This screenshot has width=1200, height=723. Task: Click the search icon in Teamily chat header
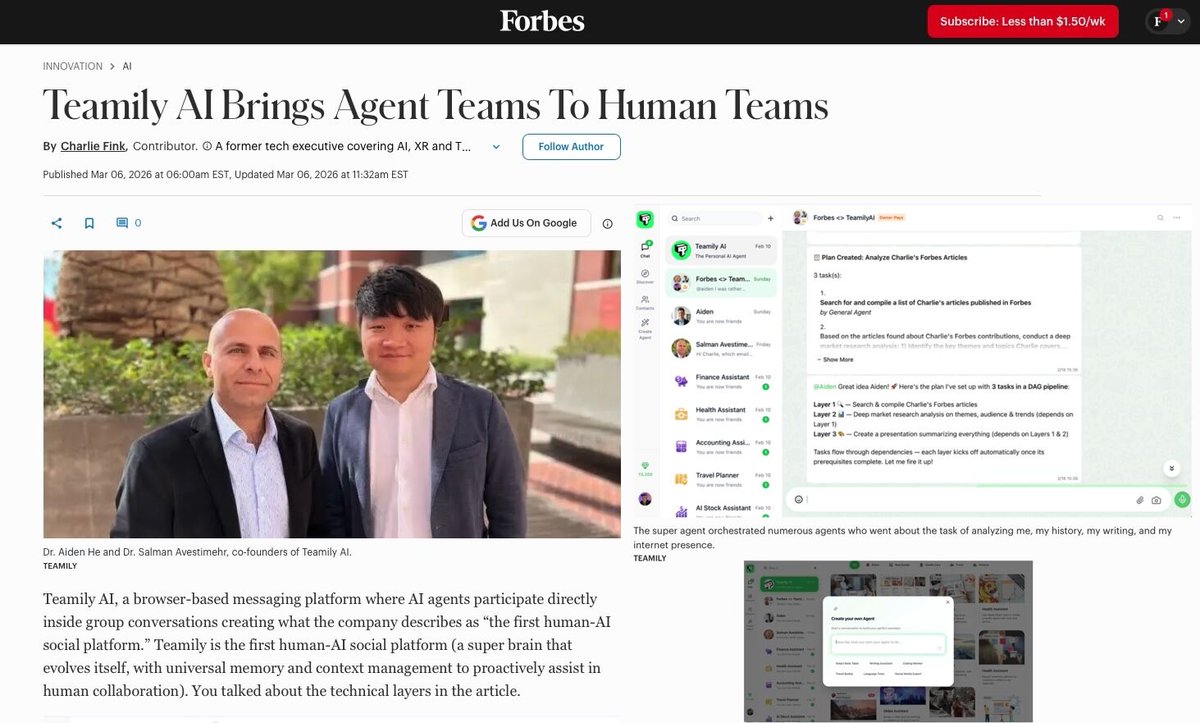pos(1161,217)
